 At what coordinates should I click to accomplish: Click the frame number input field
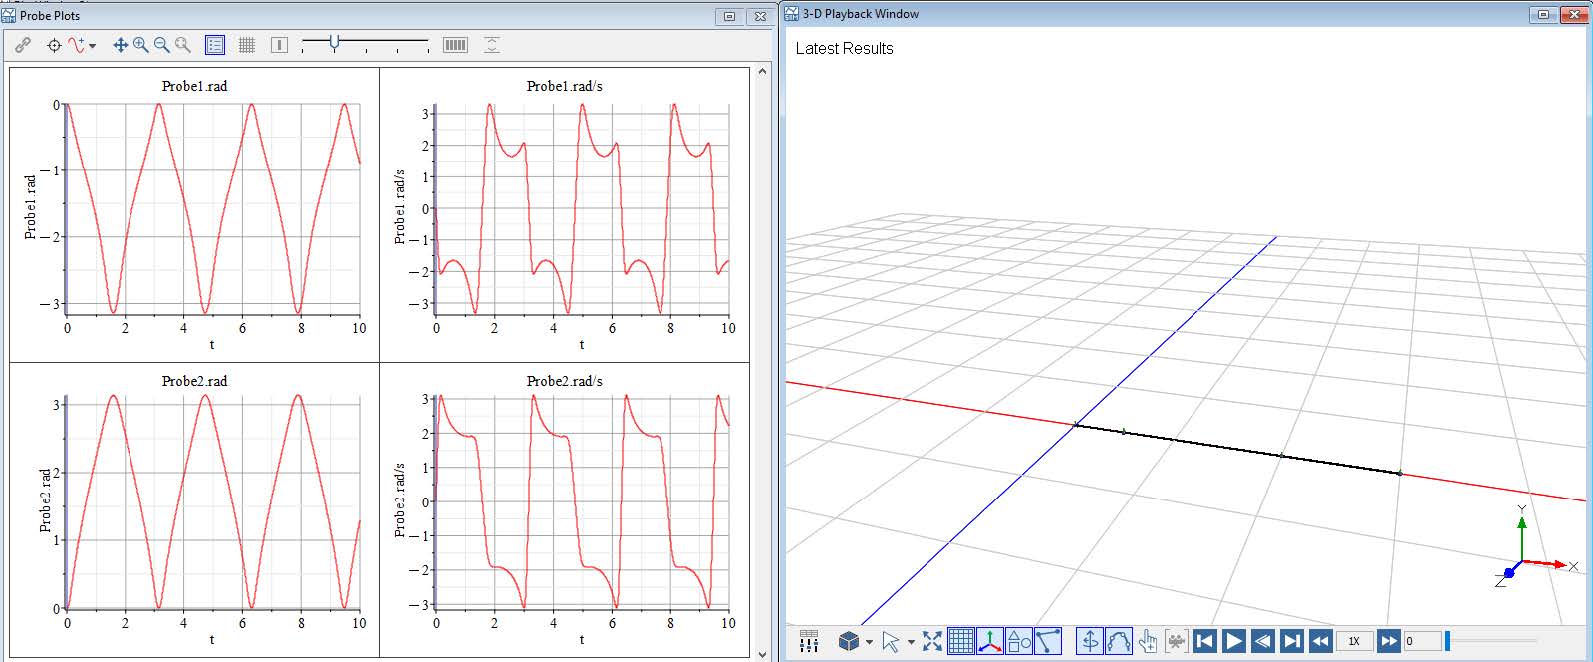coord(1421,641)
